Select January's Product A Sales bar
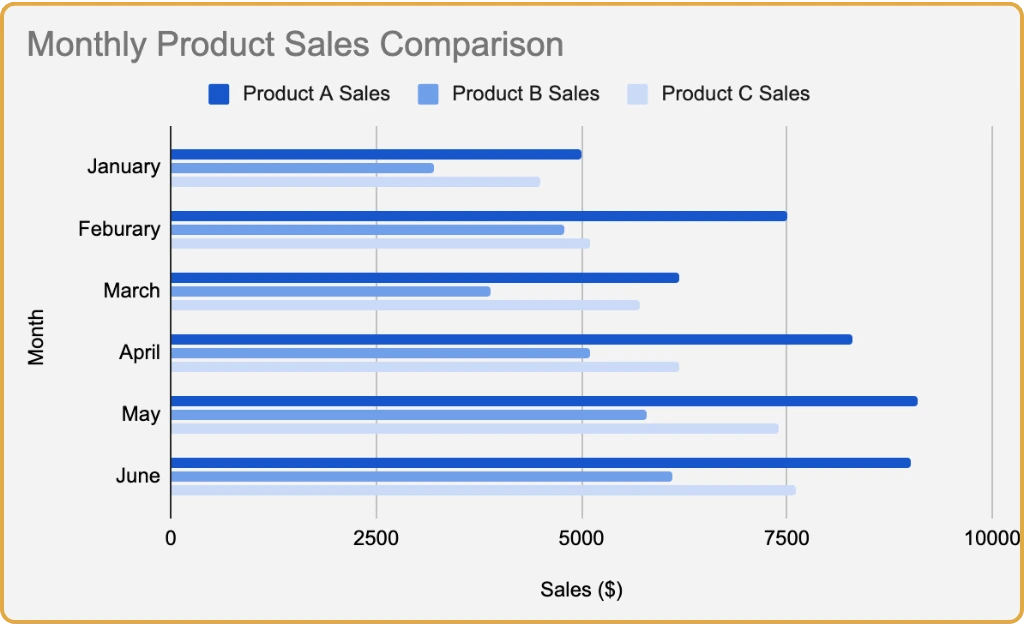This screenshot has width=1024, height=626. [x=376, y=154]
